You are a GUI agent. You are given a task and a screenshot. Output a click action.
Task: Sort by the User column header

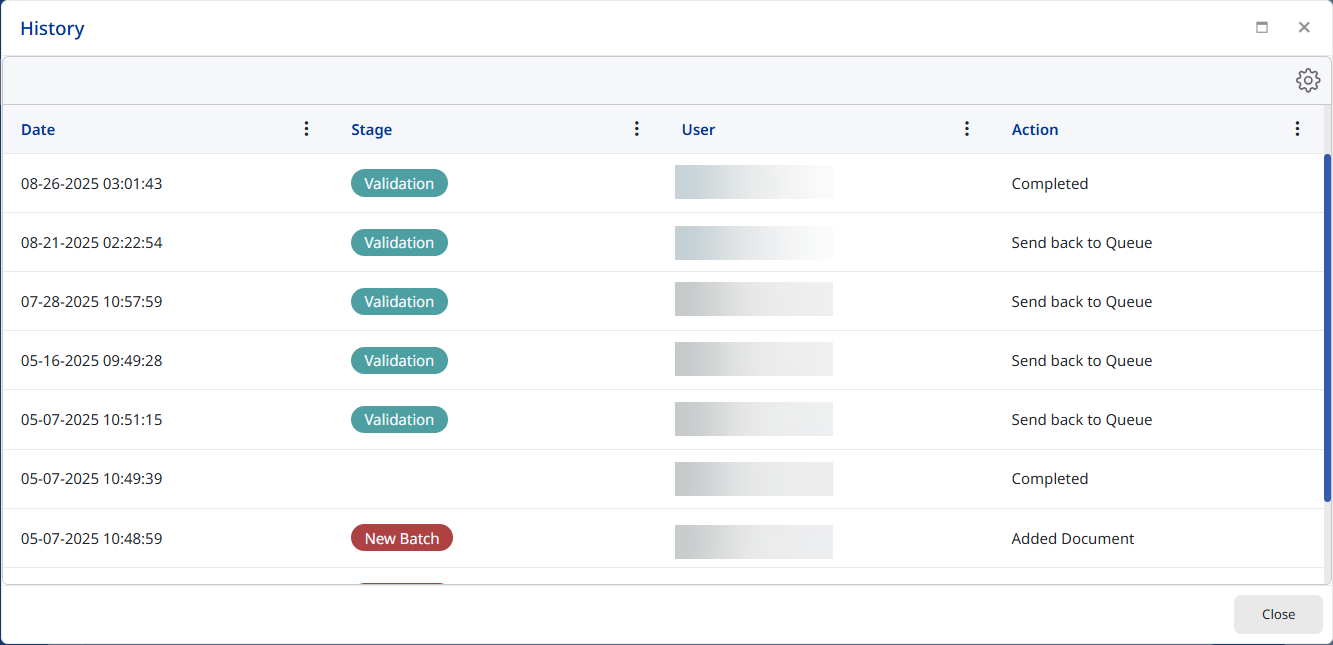pos(698,130)
